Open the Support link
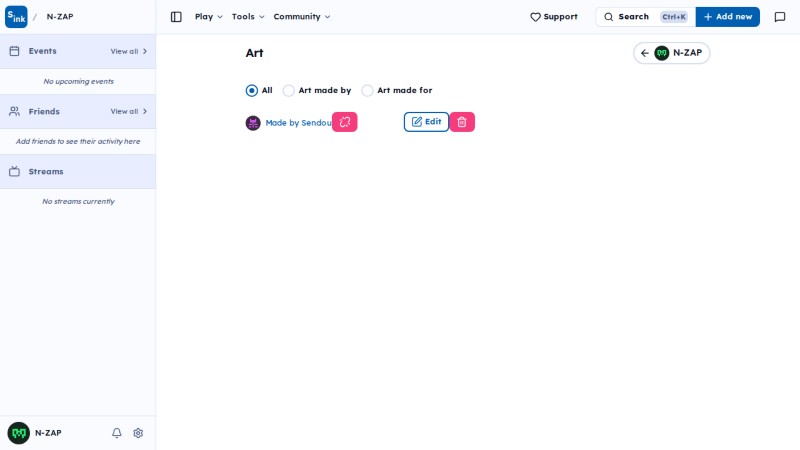 click(554, 17)
